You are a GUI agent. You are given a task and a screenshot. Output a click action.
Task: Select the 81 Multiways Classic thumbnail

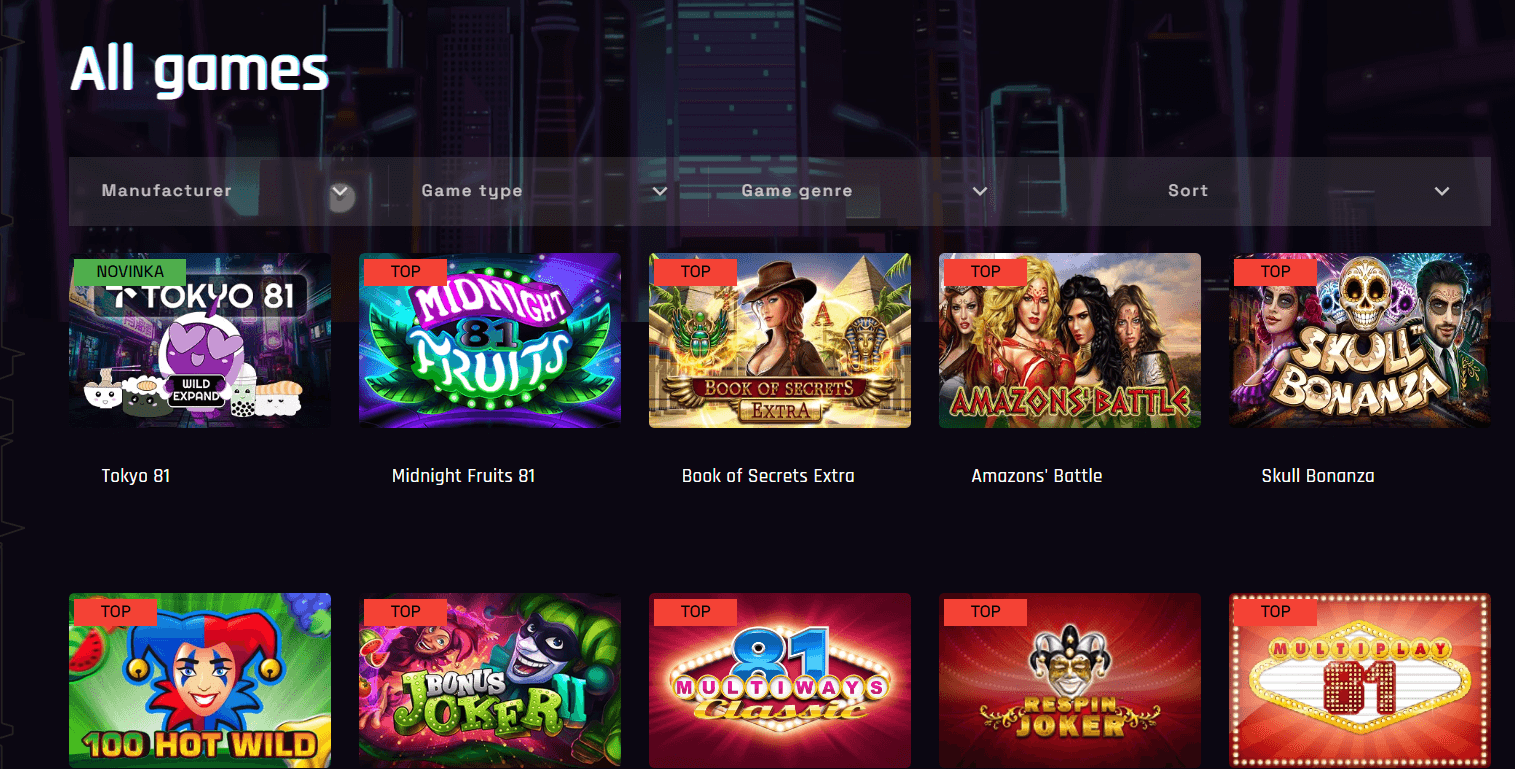click(x=780, y=681)
